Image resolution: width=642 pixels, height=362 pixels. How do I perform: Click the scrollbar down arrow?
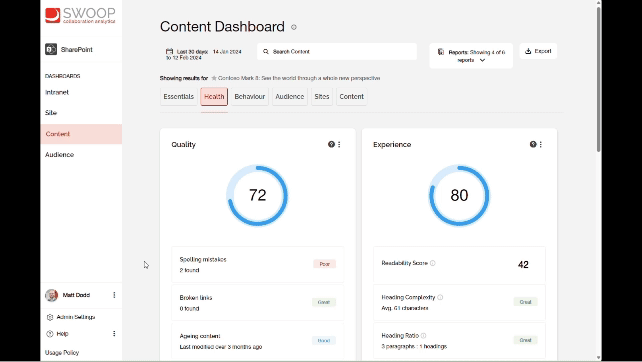tap(599, 358)
